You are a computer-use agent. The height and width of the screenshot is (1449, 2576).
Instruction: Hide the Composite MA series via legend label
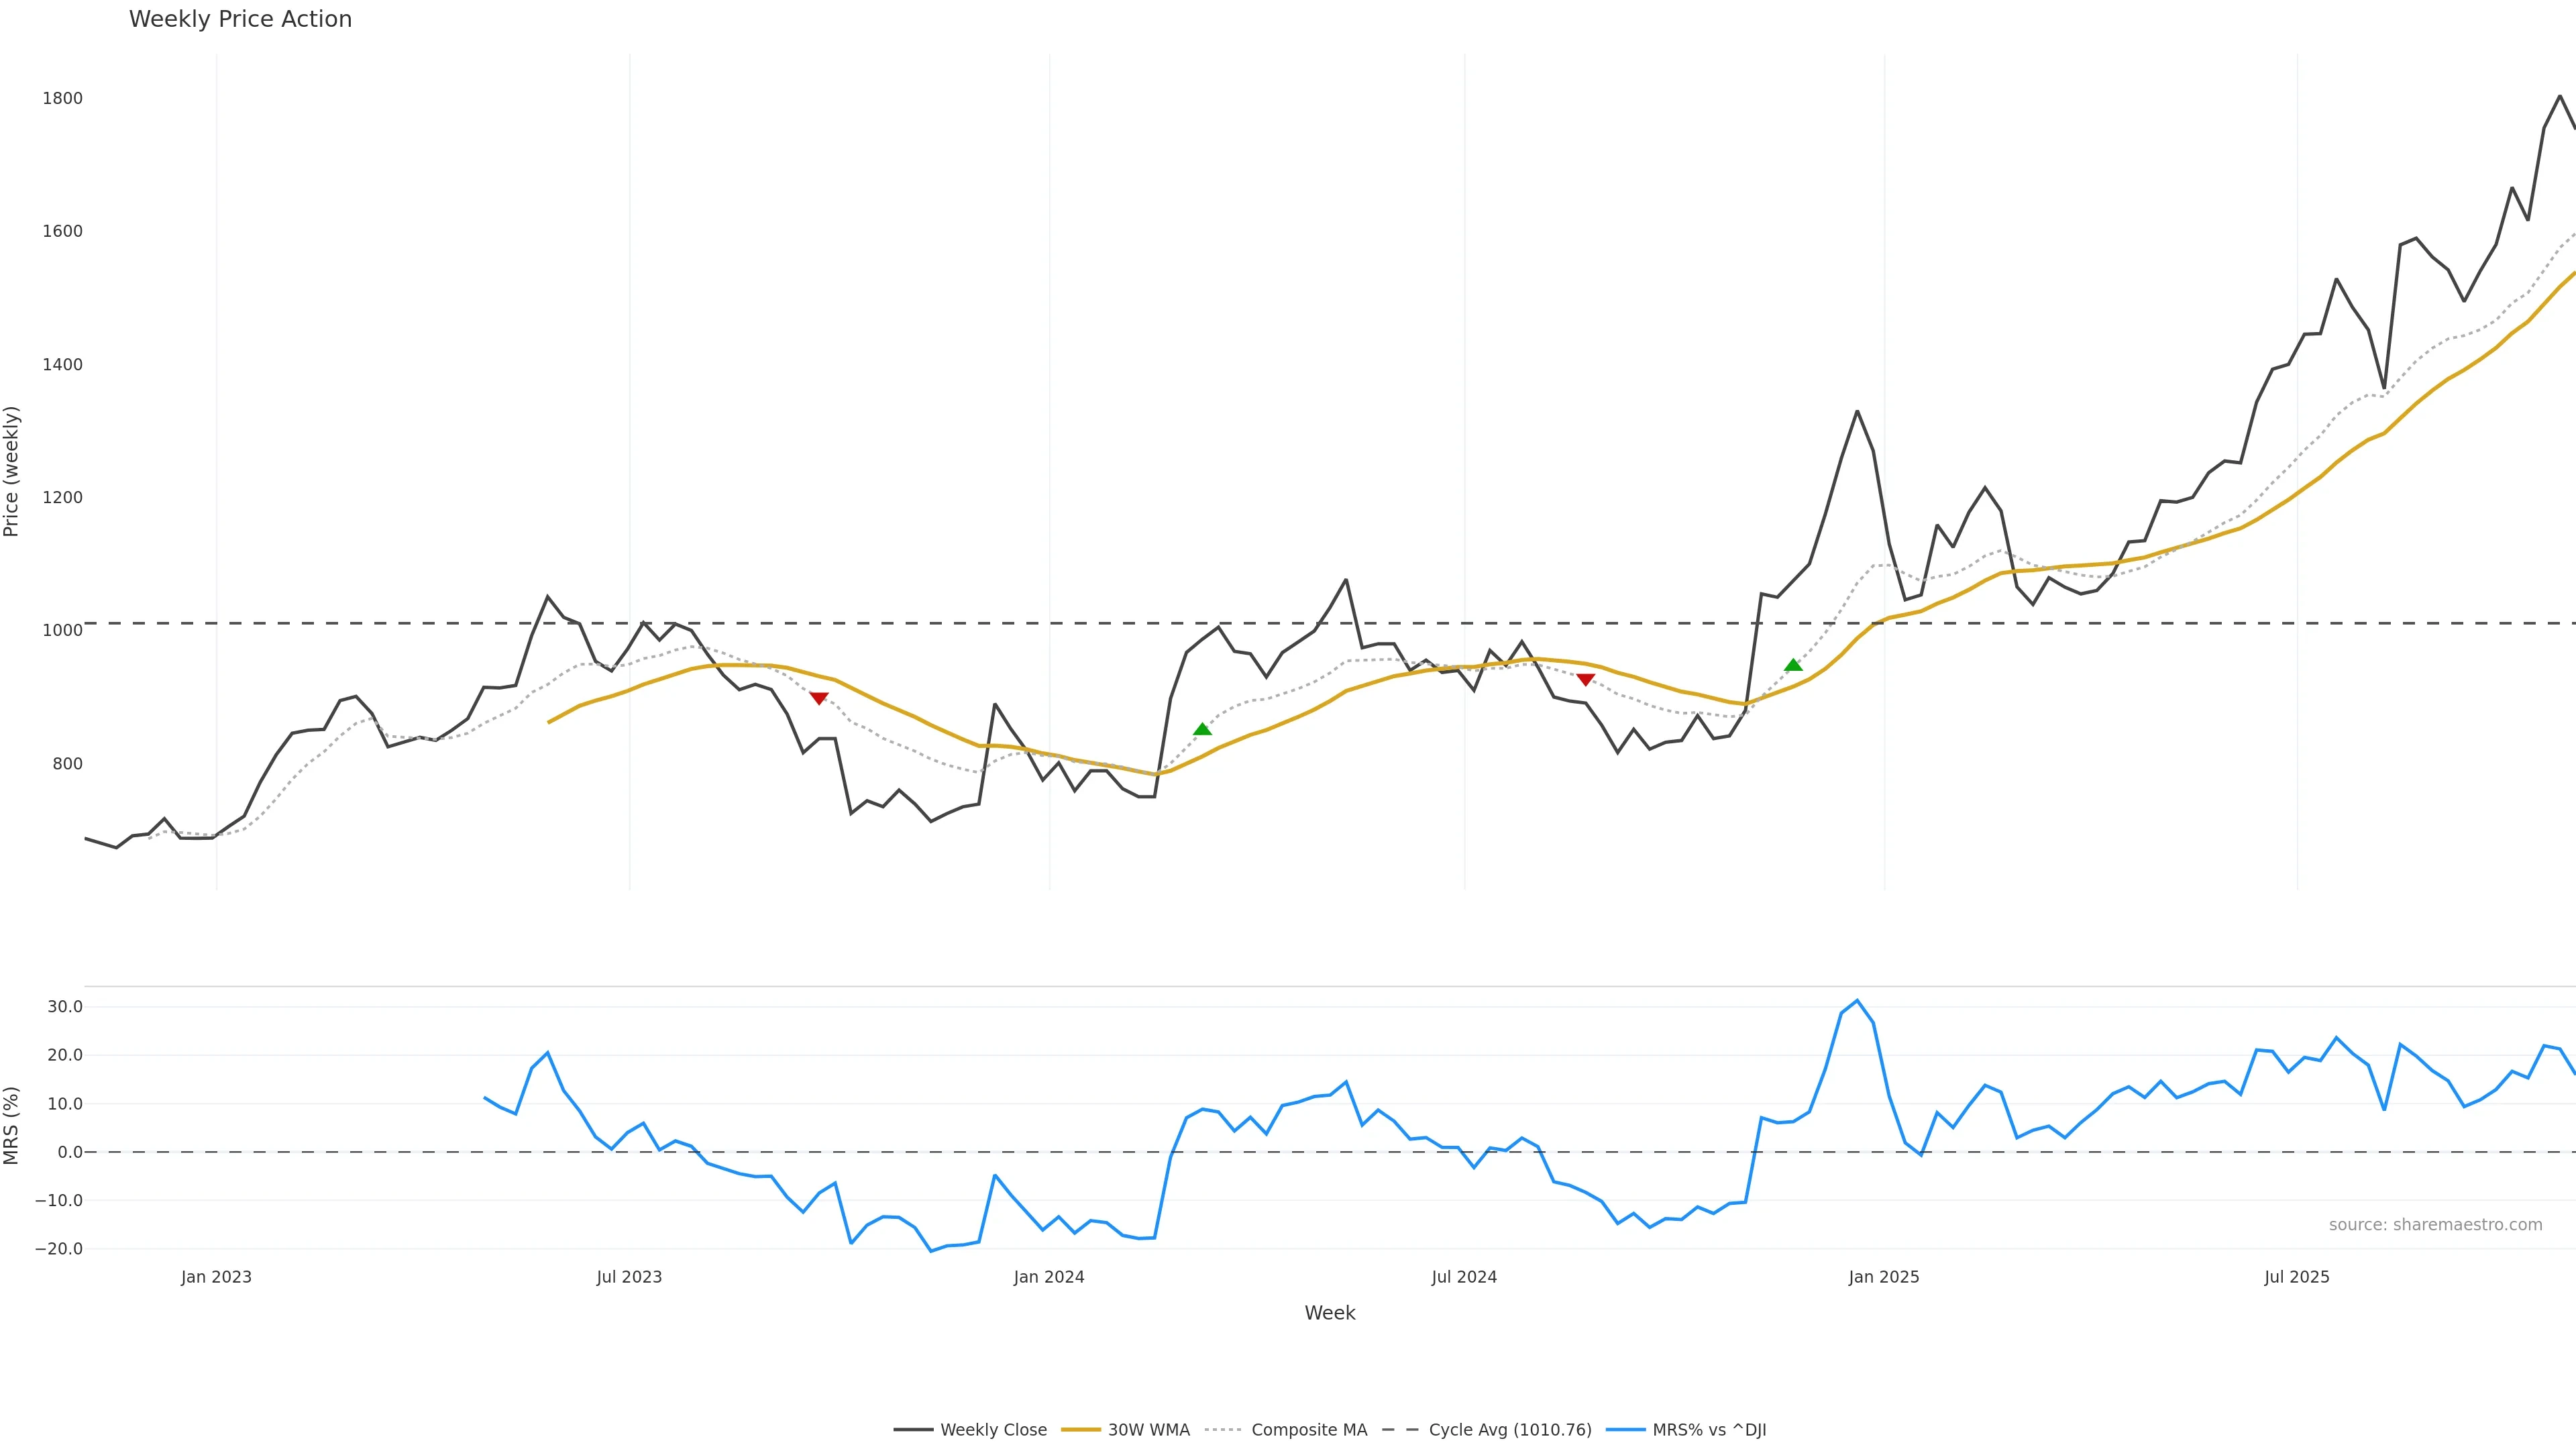click(1308, 1430)
